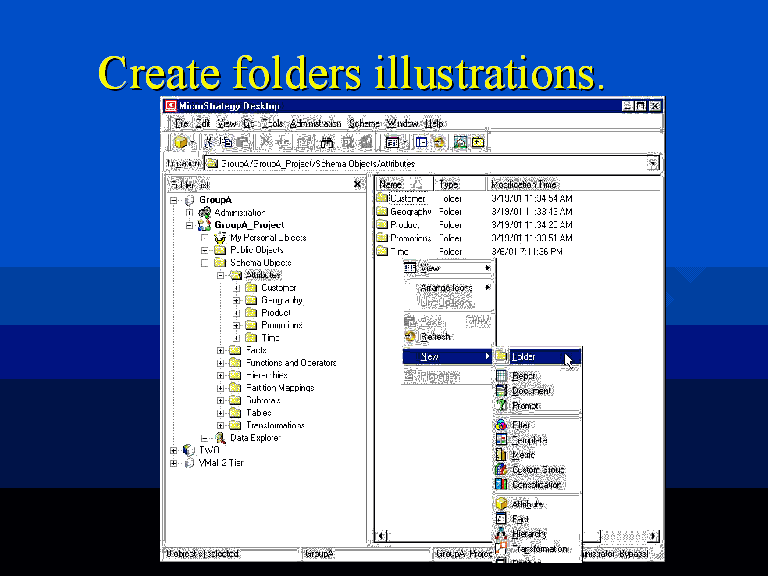Choose Report from the New submenu
The image size is (768, 576).
click(524, 376)
